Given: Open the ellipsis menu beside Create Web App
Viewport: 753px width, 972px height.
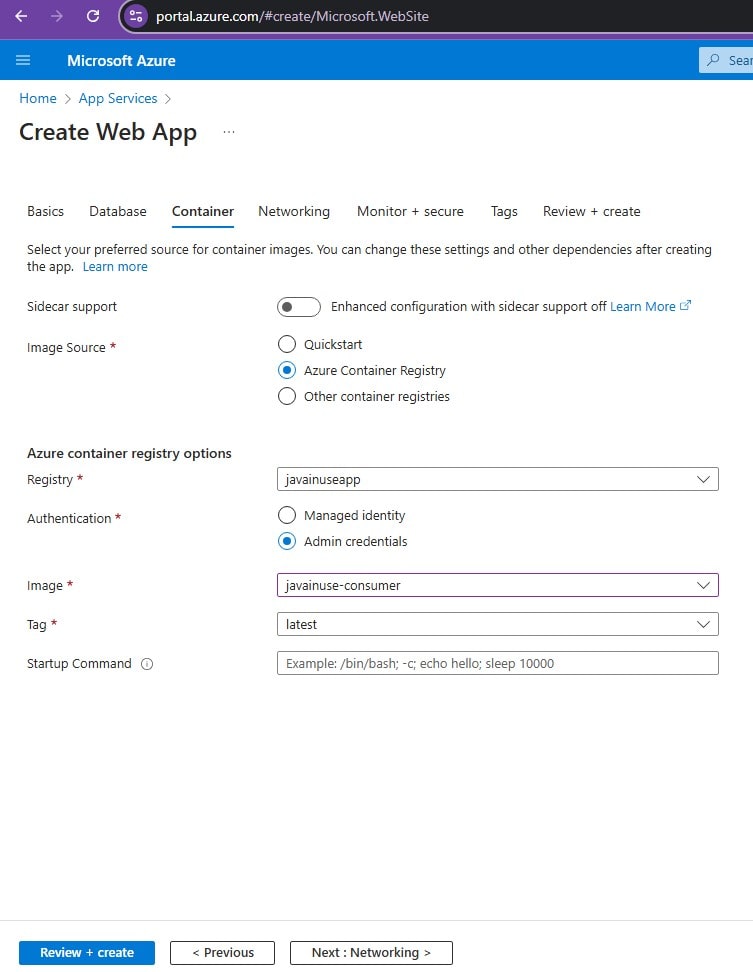Looking at the screenshot, I should 229,132.
